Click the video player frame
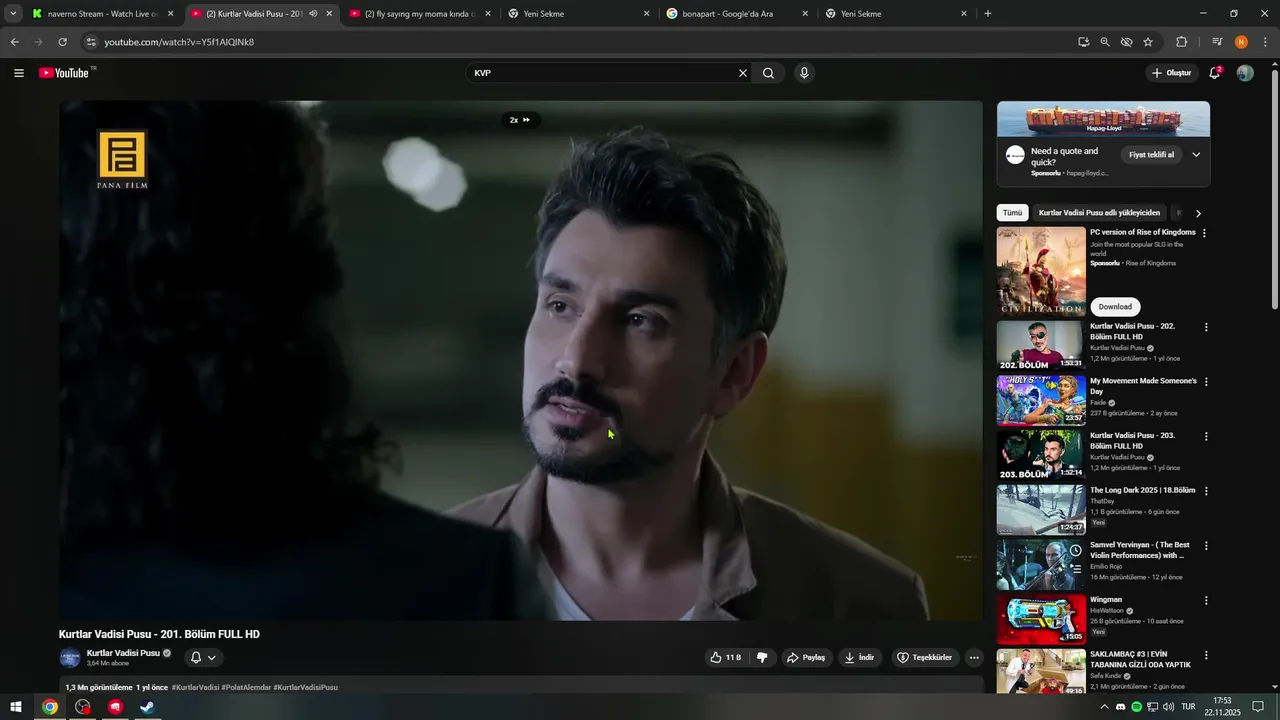This screenshot has height=720, width=1280. [x=521, y=360]
